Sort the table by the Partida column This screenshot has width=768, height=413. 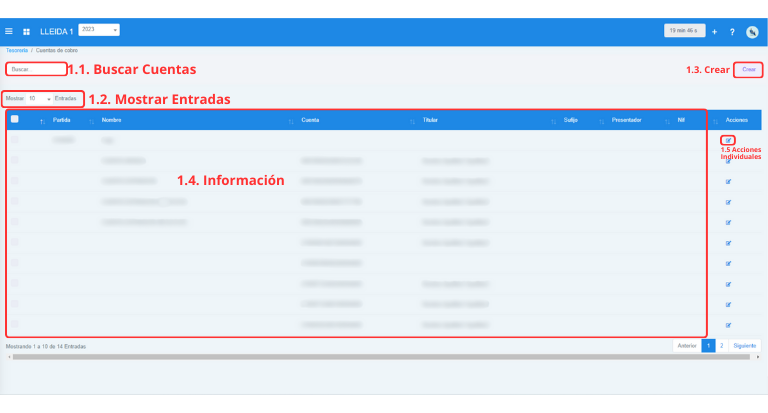pyautogui.click(x=62, y=120)
